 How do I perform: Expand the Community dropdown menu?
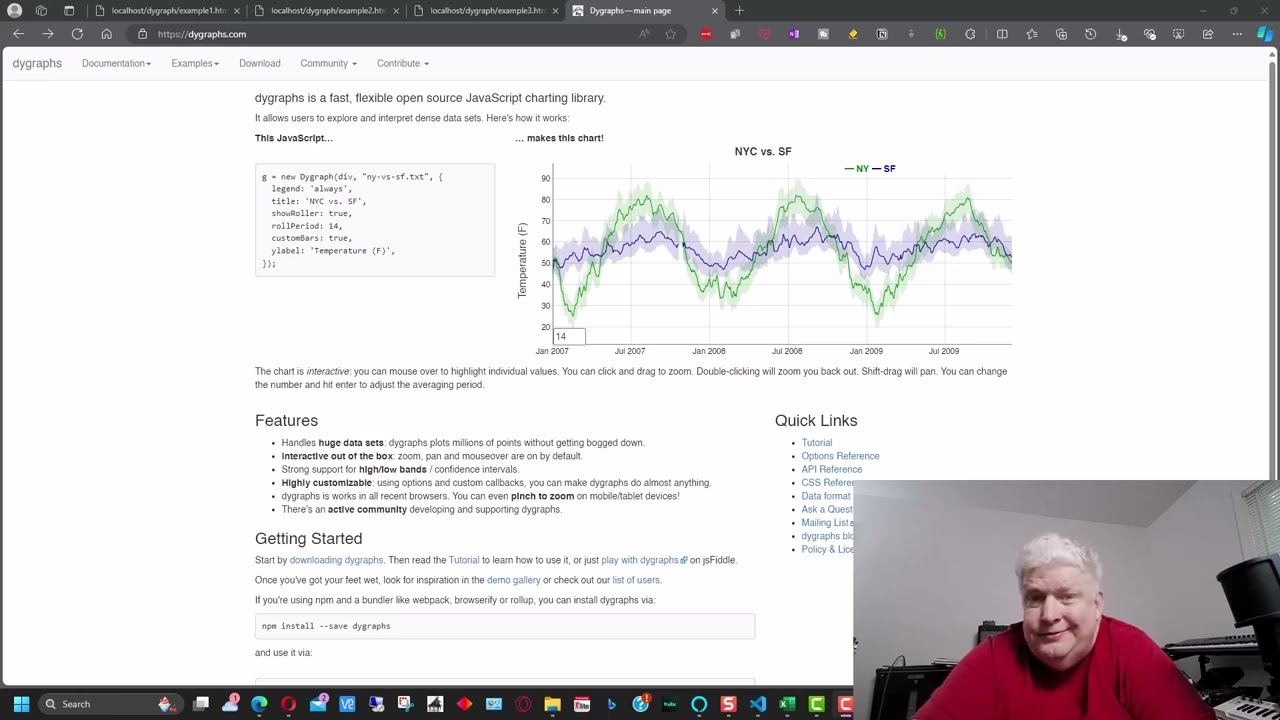coord(328,63)
